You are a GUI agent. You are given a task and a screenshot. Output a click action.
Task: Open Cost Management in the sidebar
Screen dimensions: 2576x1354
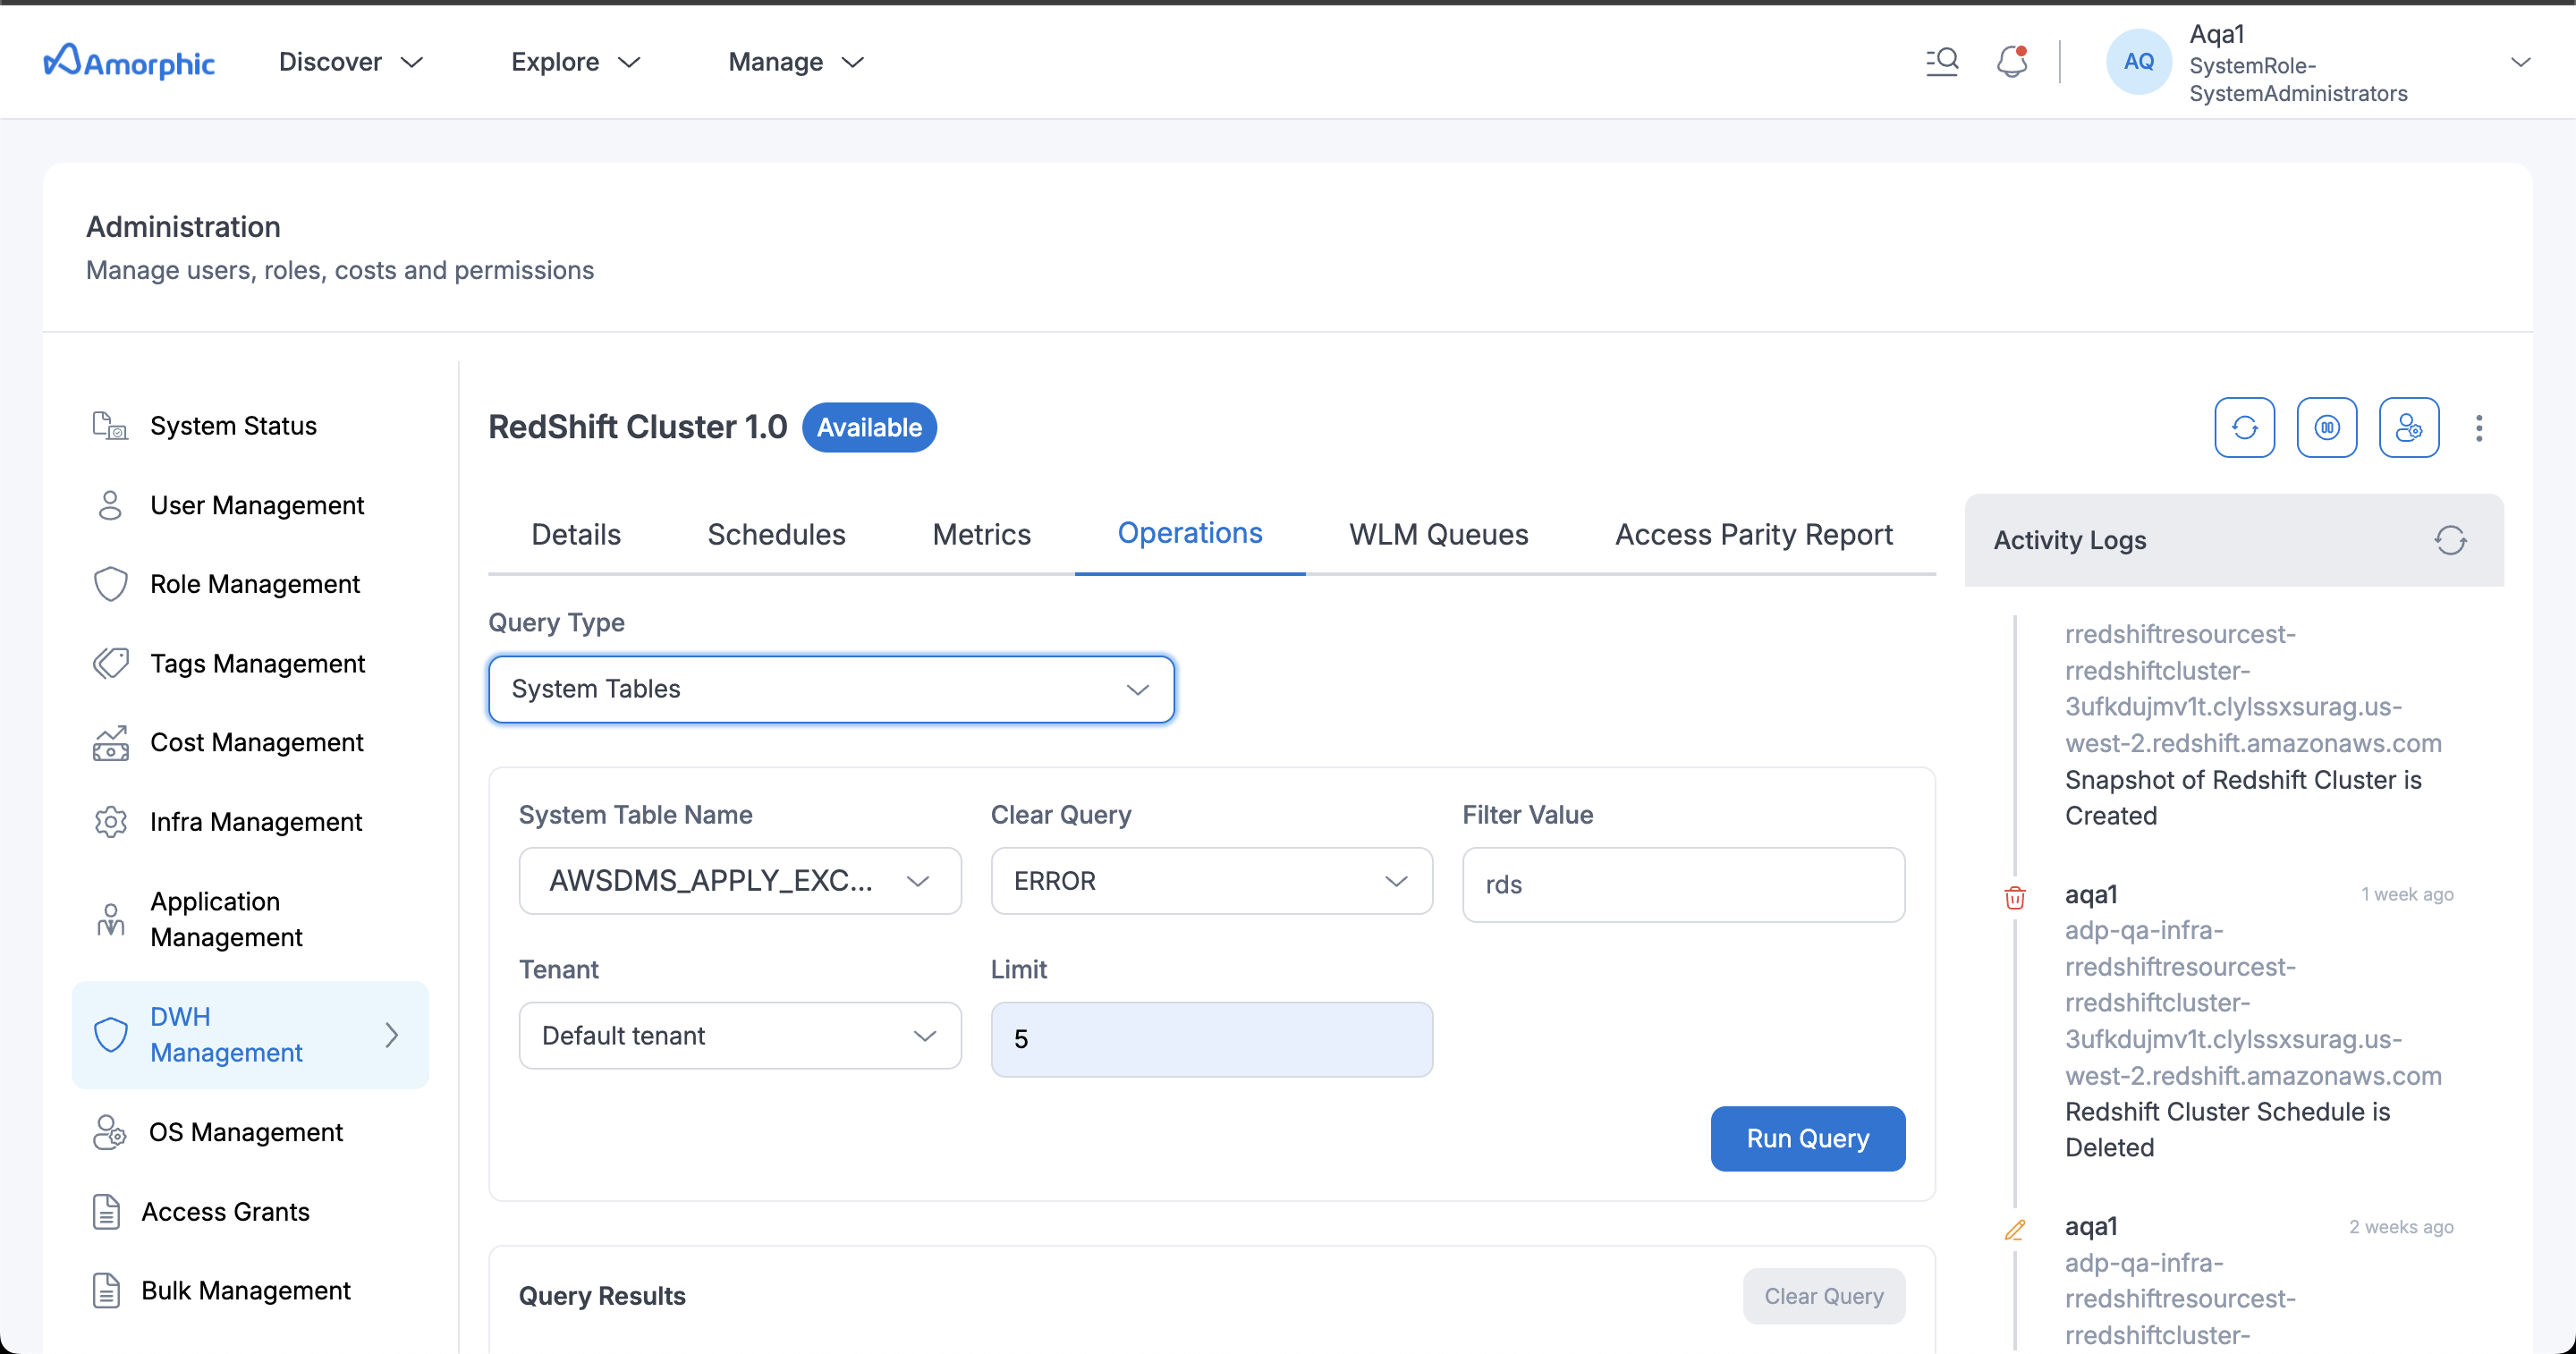tap(257, 742)
